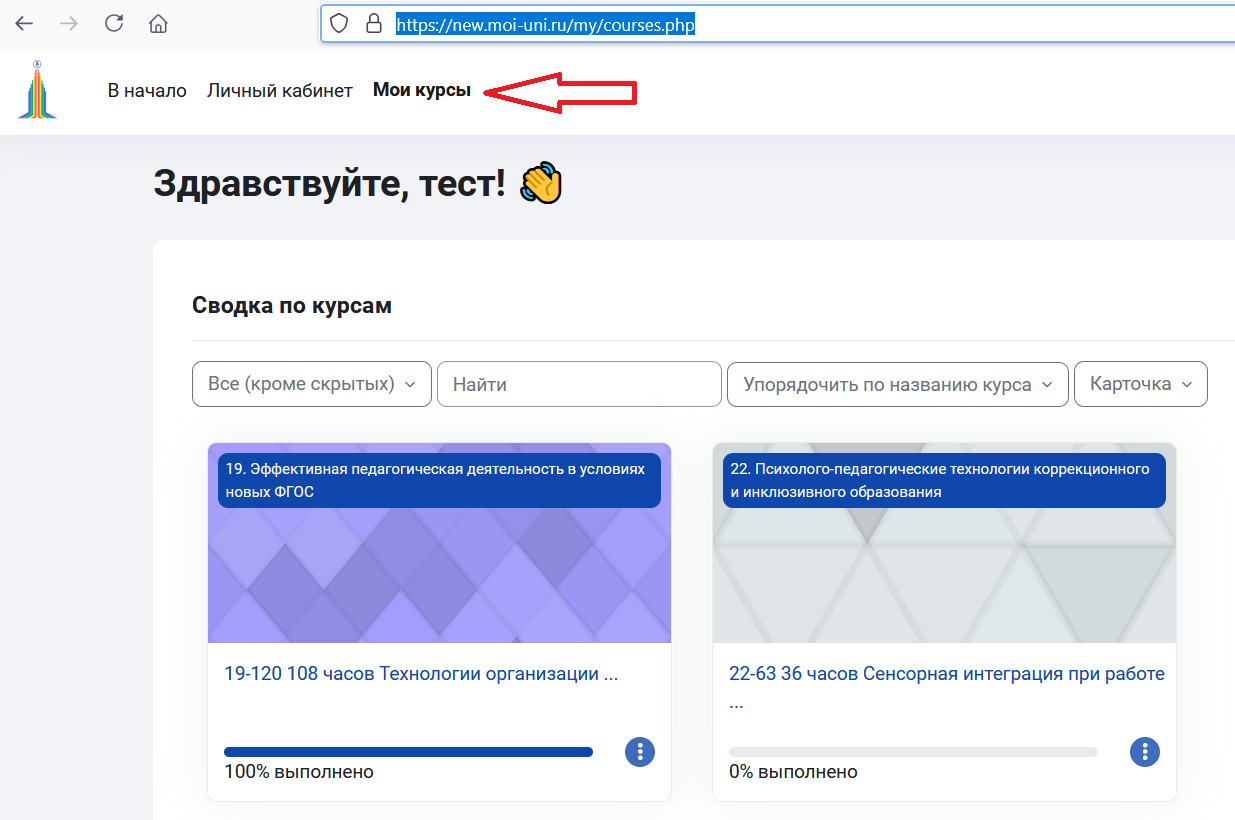Click the browser forward arrow
Viewport: 1235px width, 820px height.
click(x=69, y=24)
